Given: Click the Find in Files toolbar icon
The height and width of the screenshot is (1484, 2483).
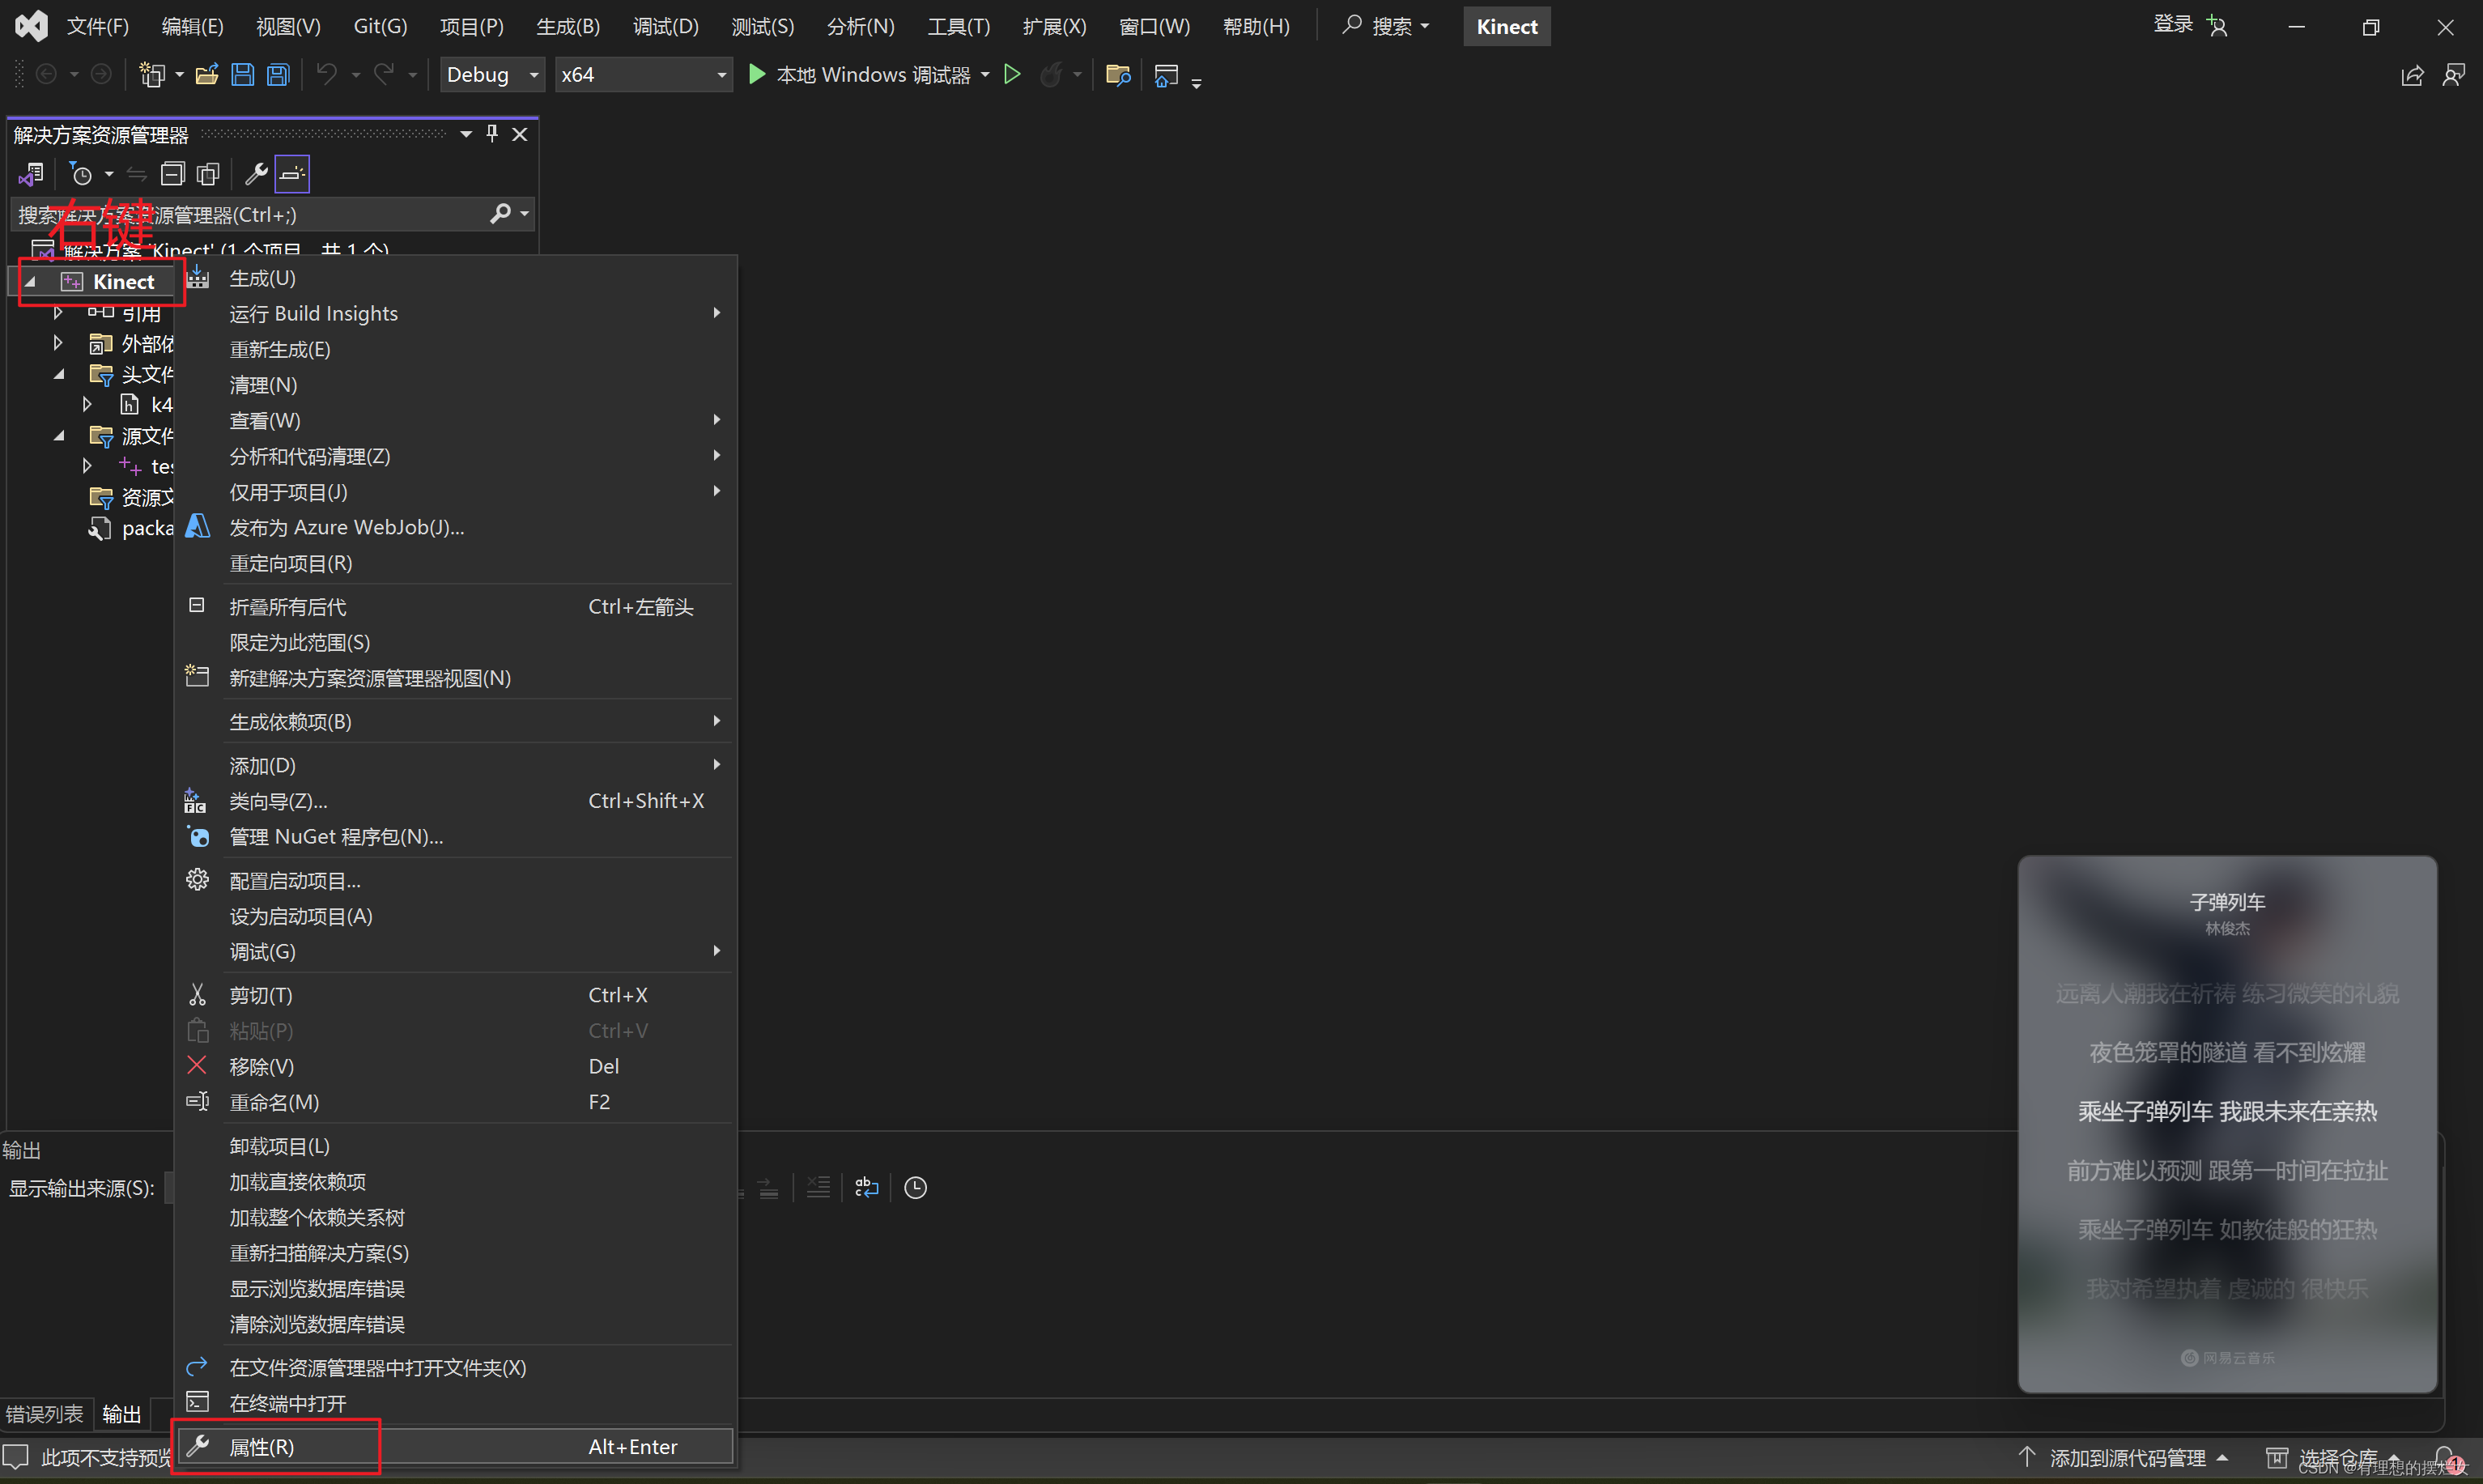Looking at the screenshot, I should pos(1118,75).
